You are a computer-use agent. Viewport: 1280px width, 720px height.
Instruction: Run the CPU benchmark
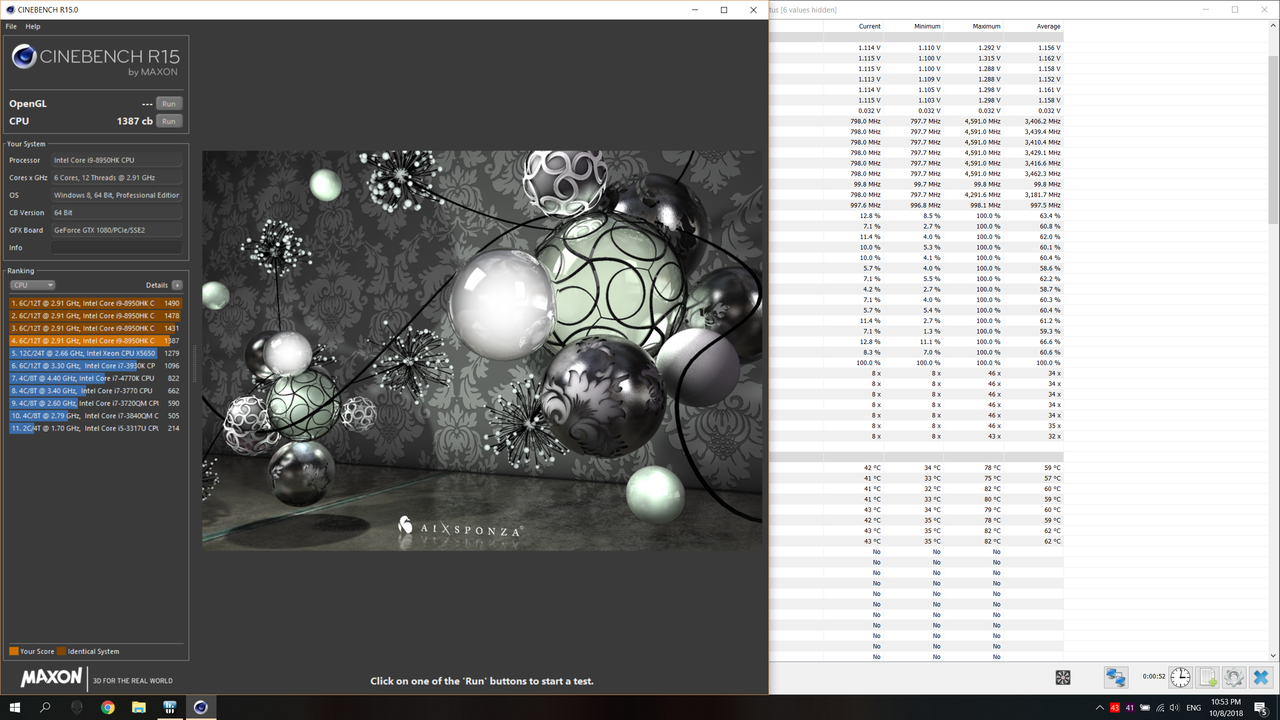[169, 121]
